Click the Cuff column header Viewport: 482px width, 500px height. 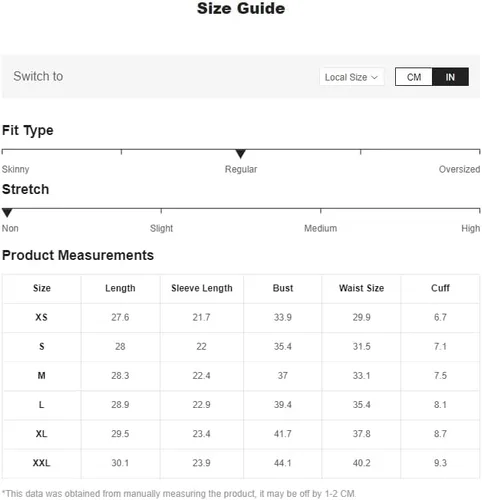tap(440, 288)
